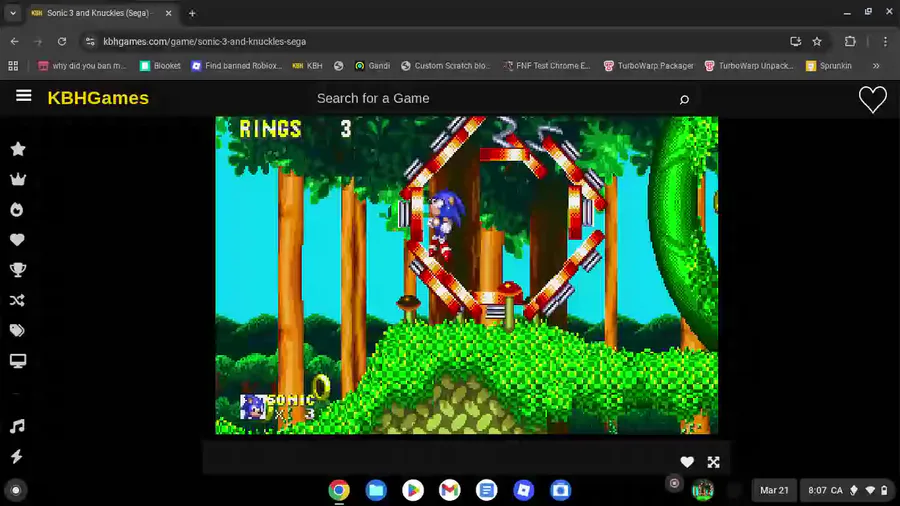Enter fullscreen with the expand icon

(713, 462)
